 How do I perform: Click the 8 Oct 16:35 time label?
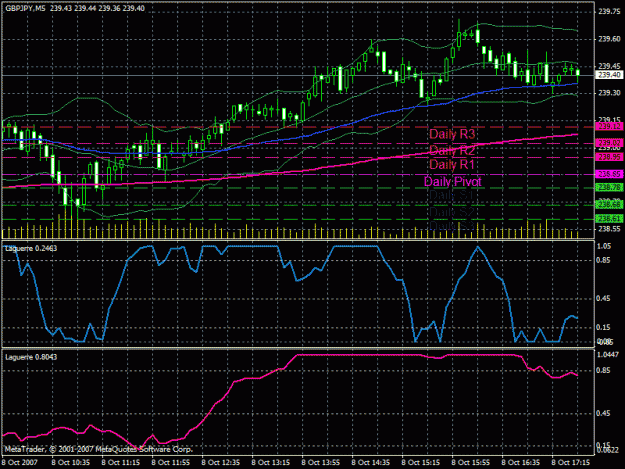point(521,463)
